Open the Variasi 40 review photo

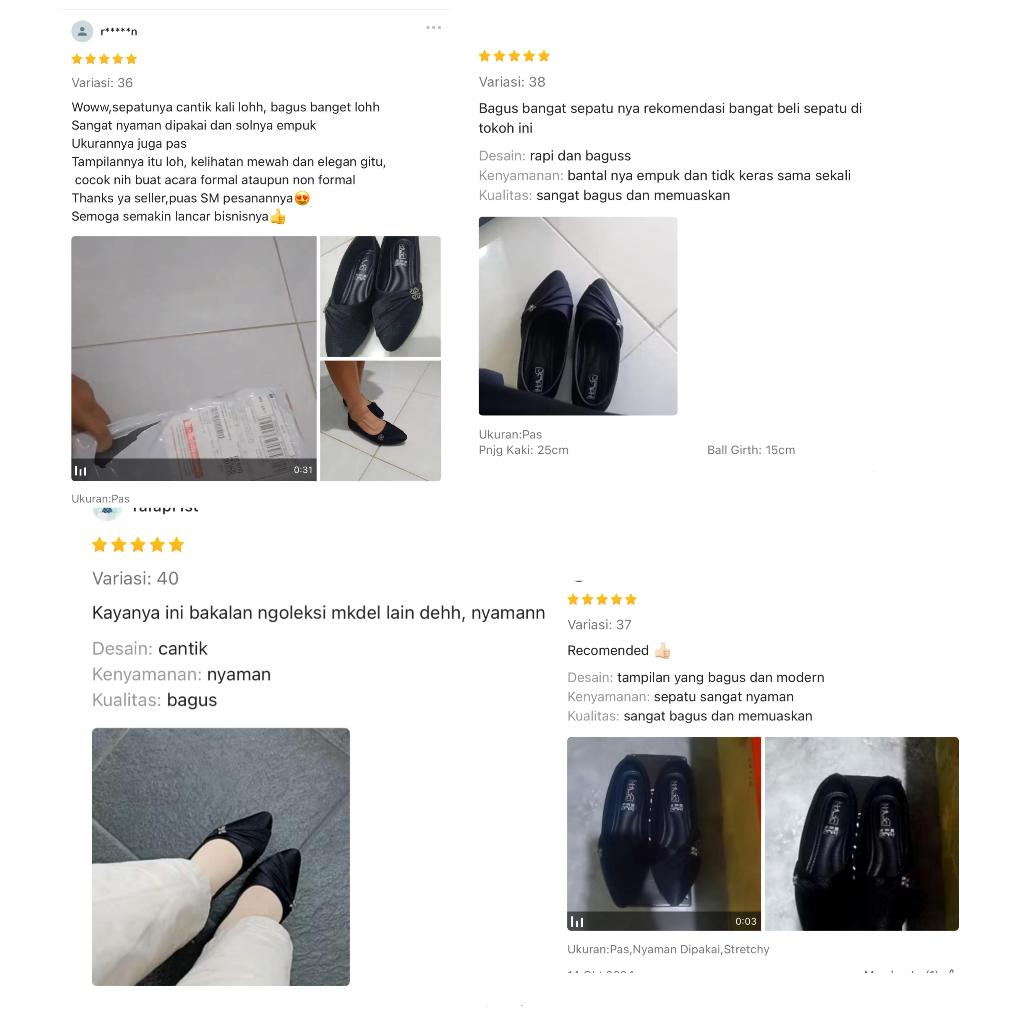coord(221,857)
